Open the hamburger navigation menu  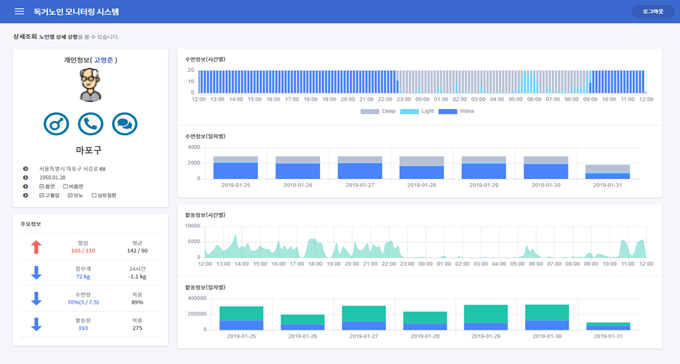point(19,11)
